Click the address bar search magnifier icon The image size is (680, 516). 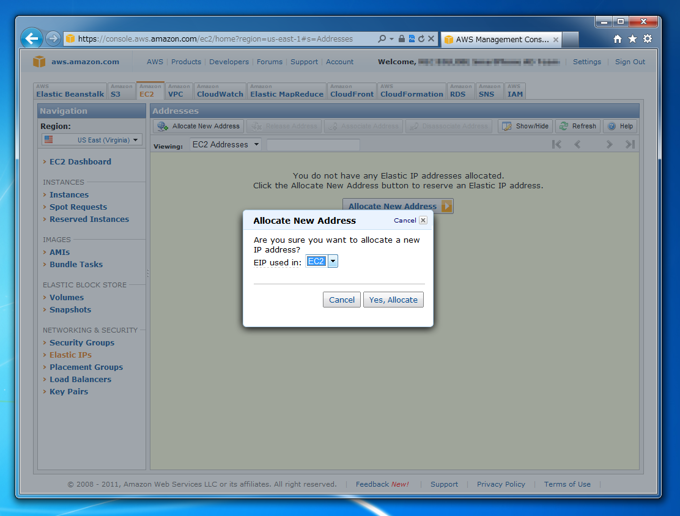tap(382, 39)
